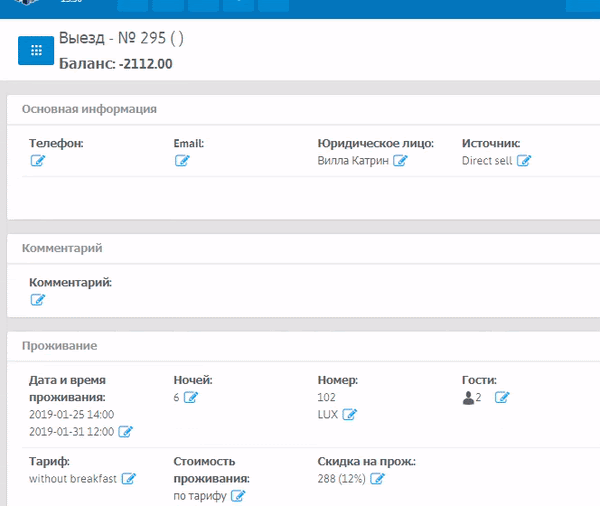Change the number of nights

coord(190,398)
